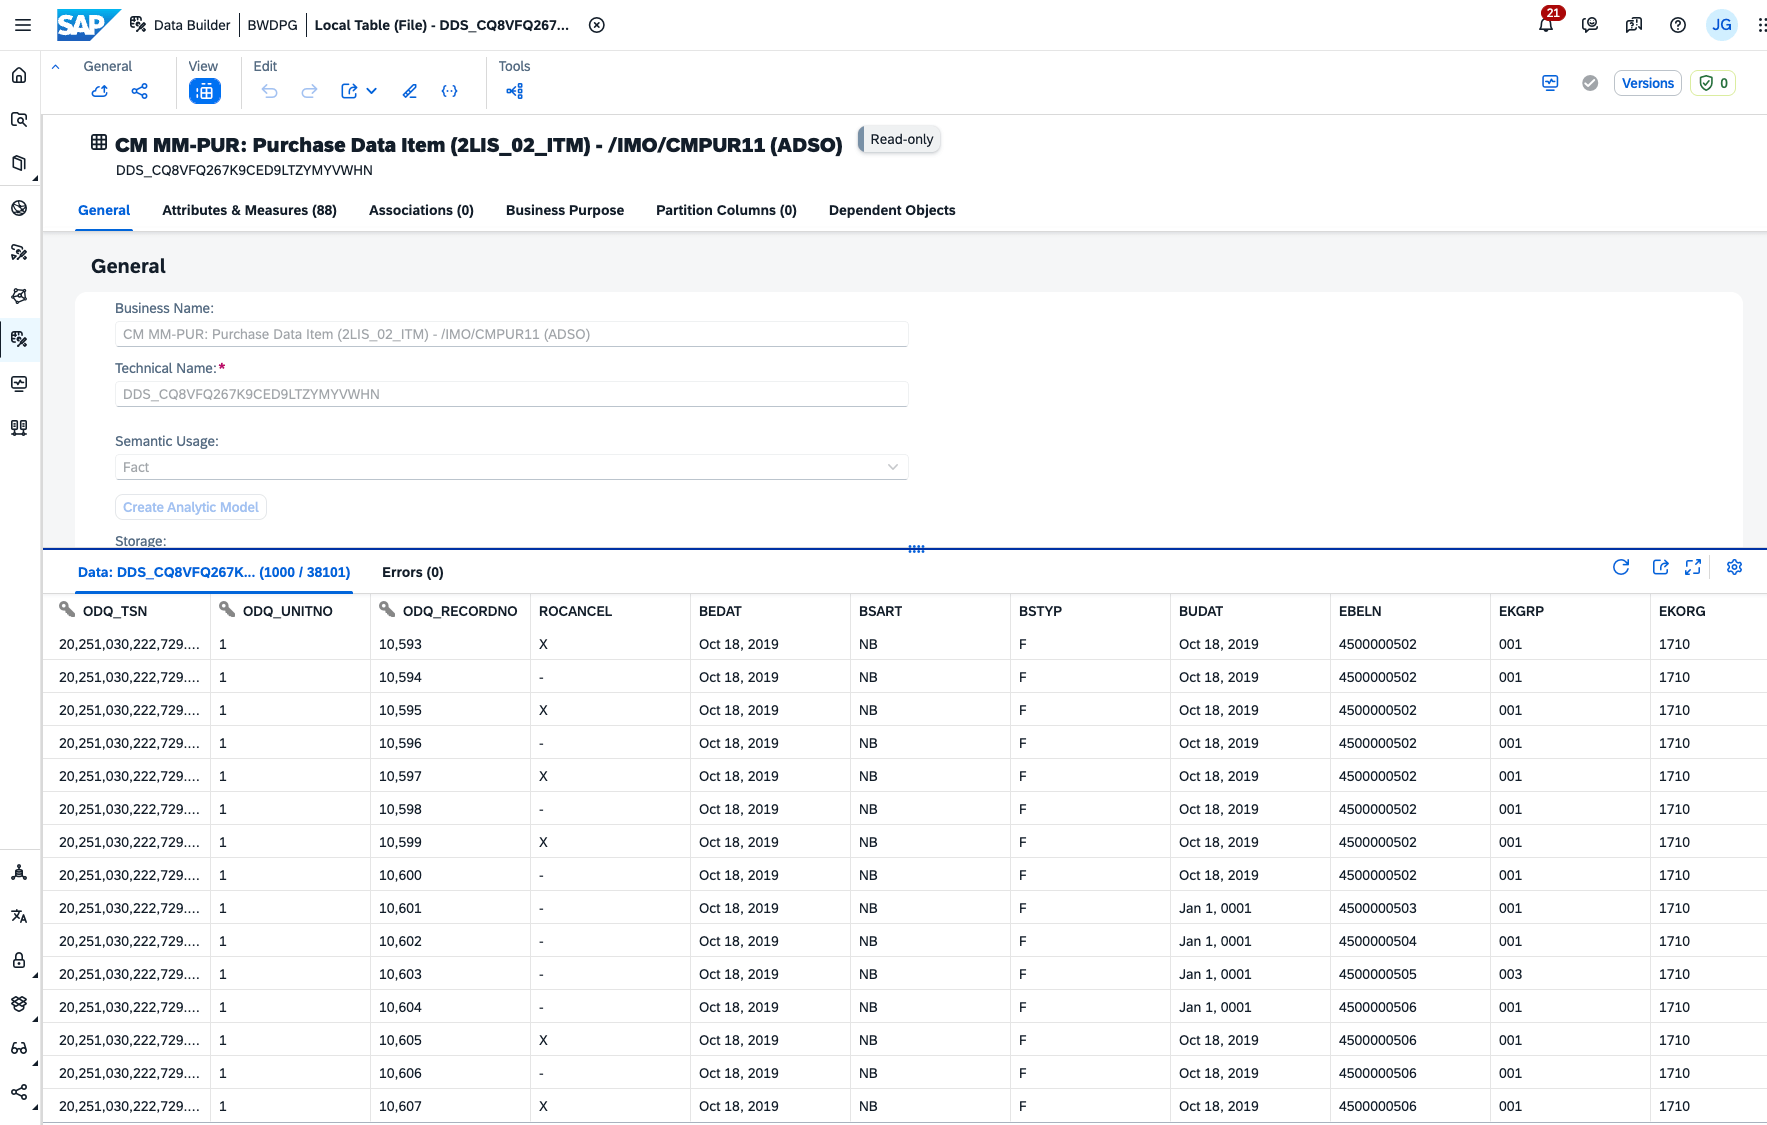Switch to Attributes & Measures (88) tab
1767x1125 pixels.
(249, 210)
